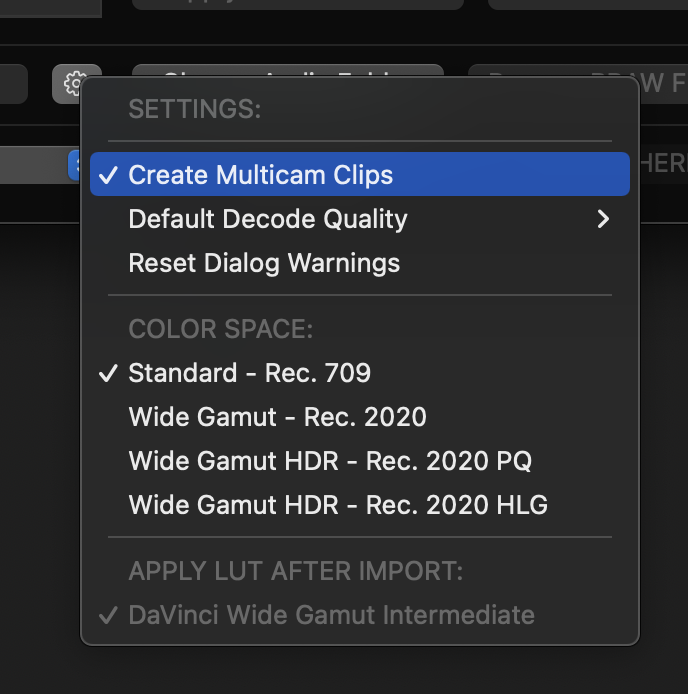The width and height of the screenshot is (688, 694).
Task: Expand the chevron arrow beside Default Decode Quality
Action: click(602, 219)
